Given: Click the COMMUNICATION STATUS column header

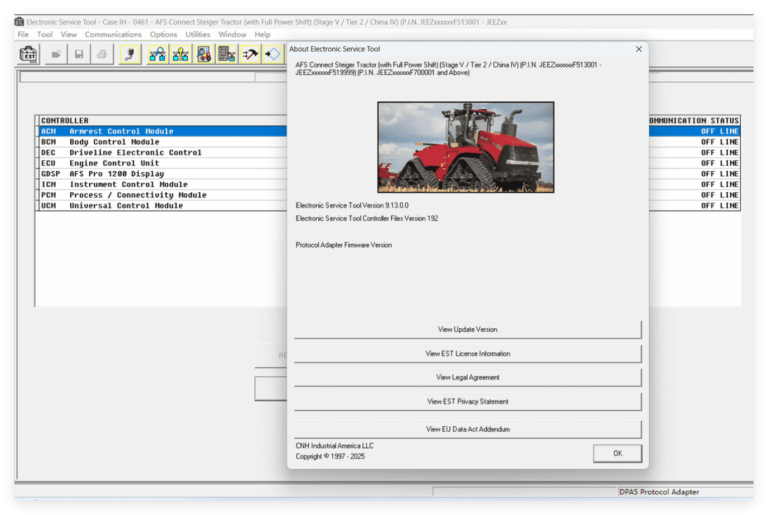Looking at the screenshot, I should tap(694, 121).
